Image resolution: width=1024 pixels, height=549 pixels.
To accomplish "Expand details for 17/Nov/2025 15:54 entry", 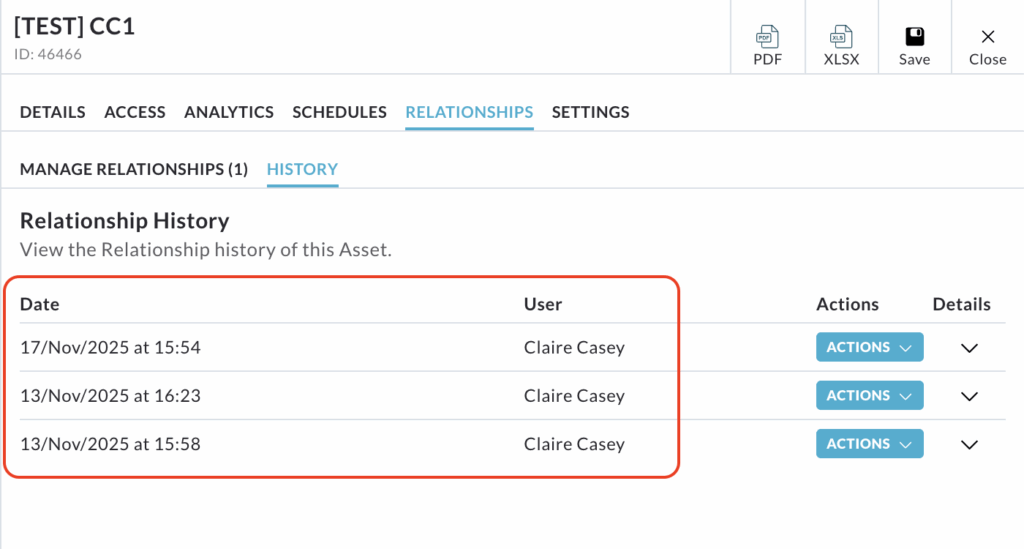I will pos(968,348).
